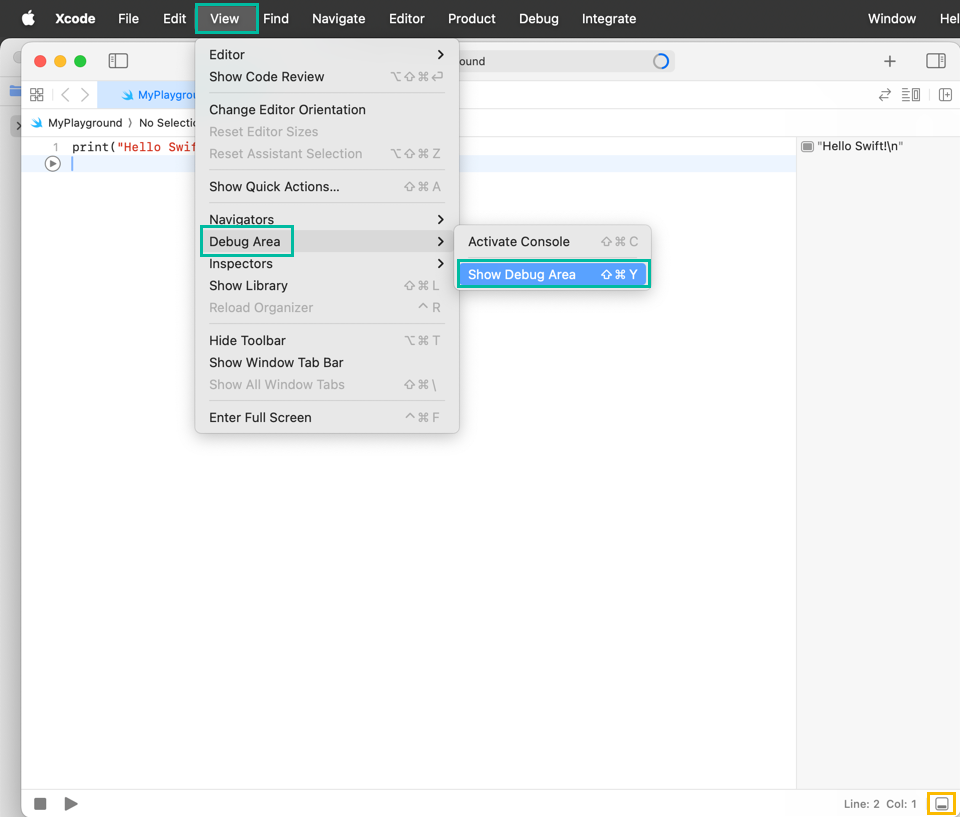
Task: Toggle the debug area button
Action: (942, 804)
